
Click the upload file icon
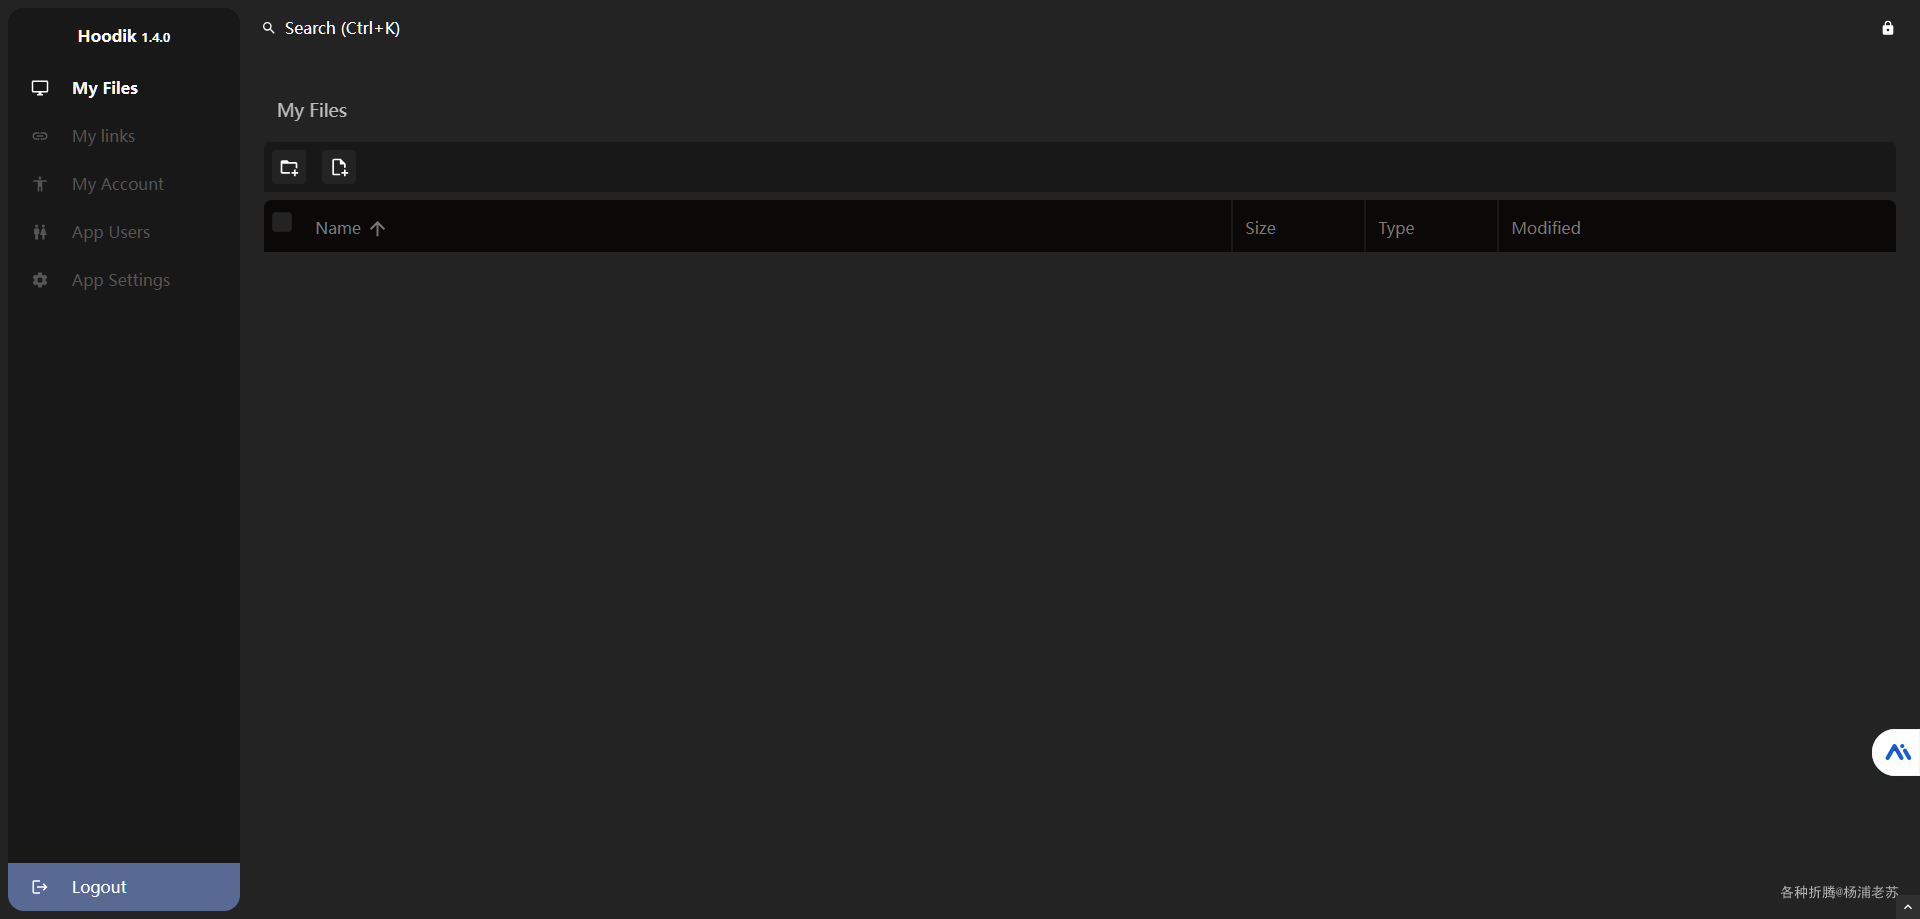click(x=339, y=167)
